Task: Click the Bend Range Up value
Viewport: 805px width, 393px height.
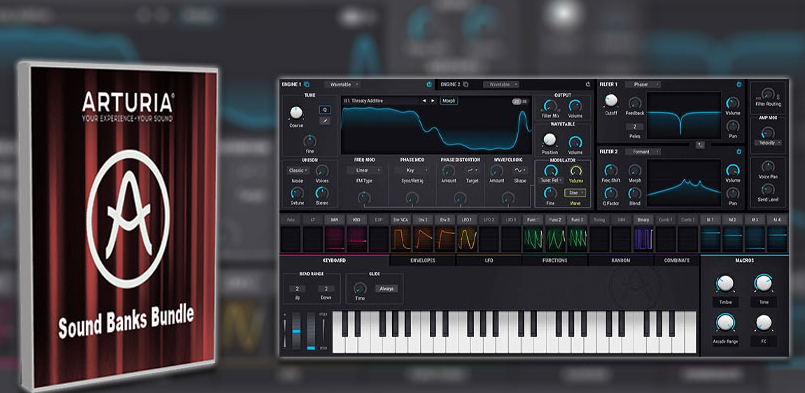Action: tap(297, 289)
